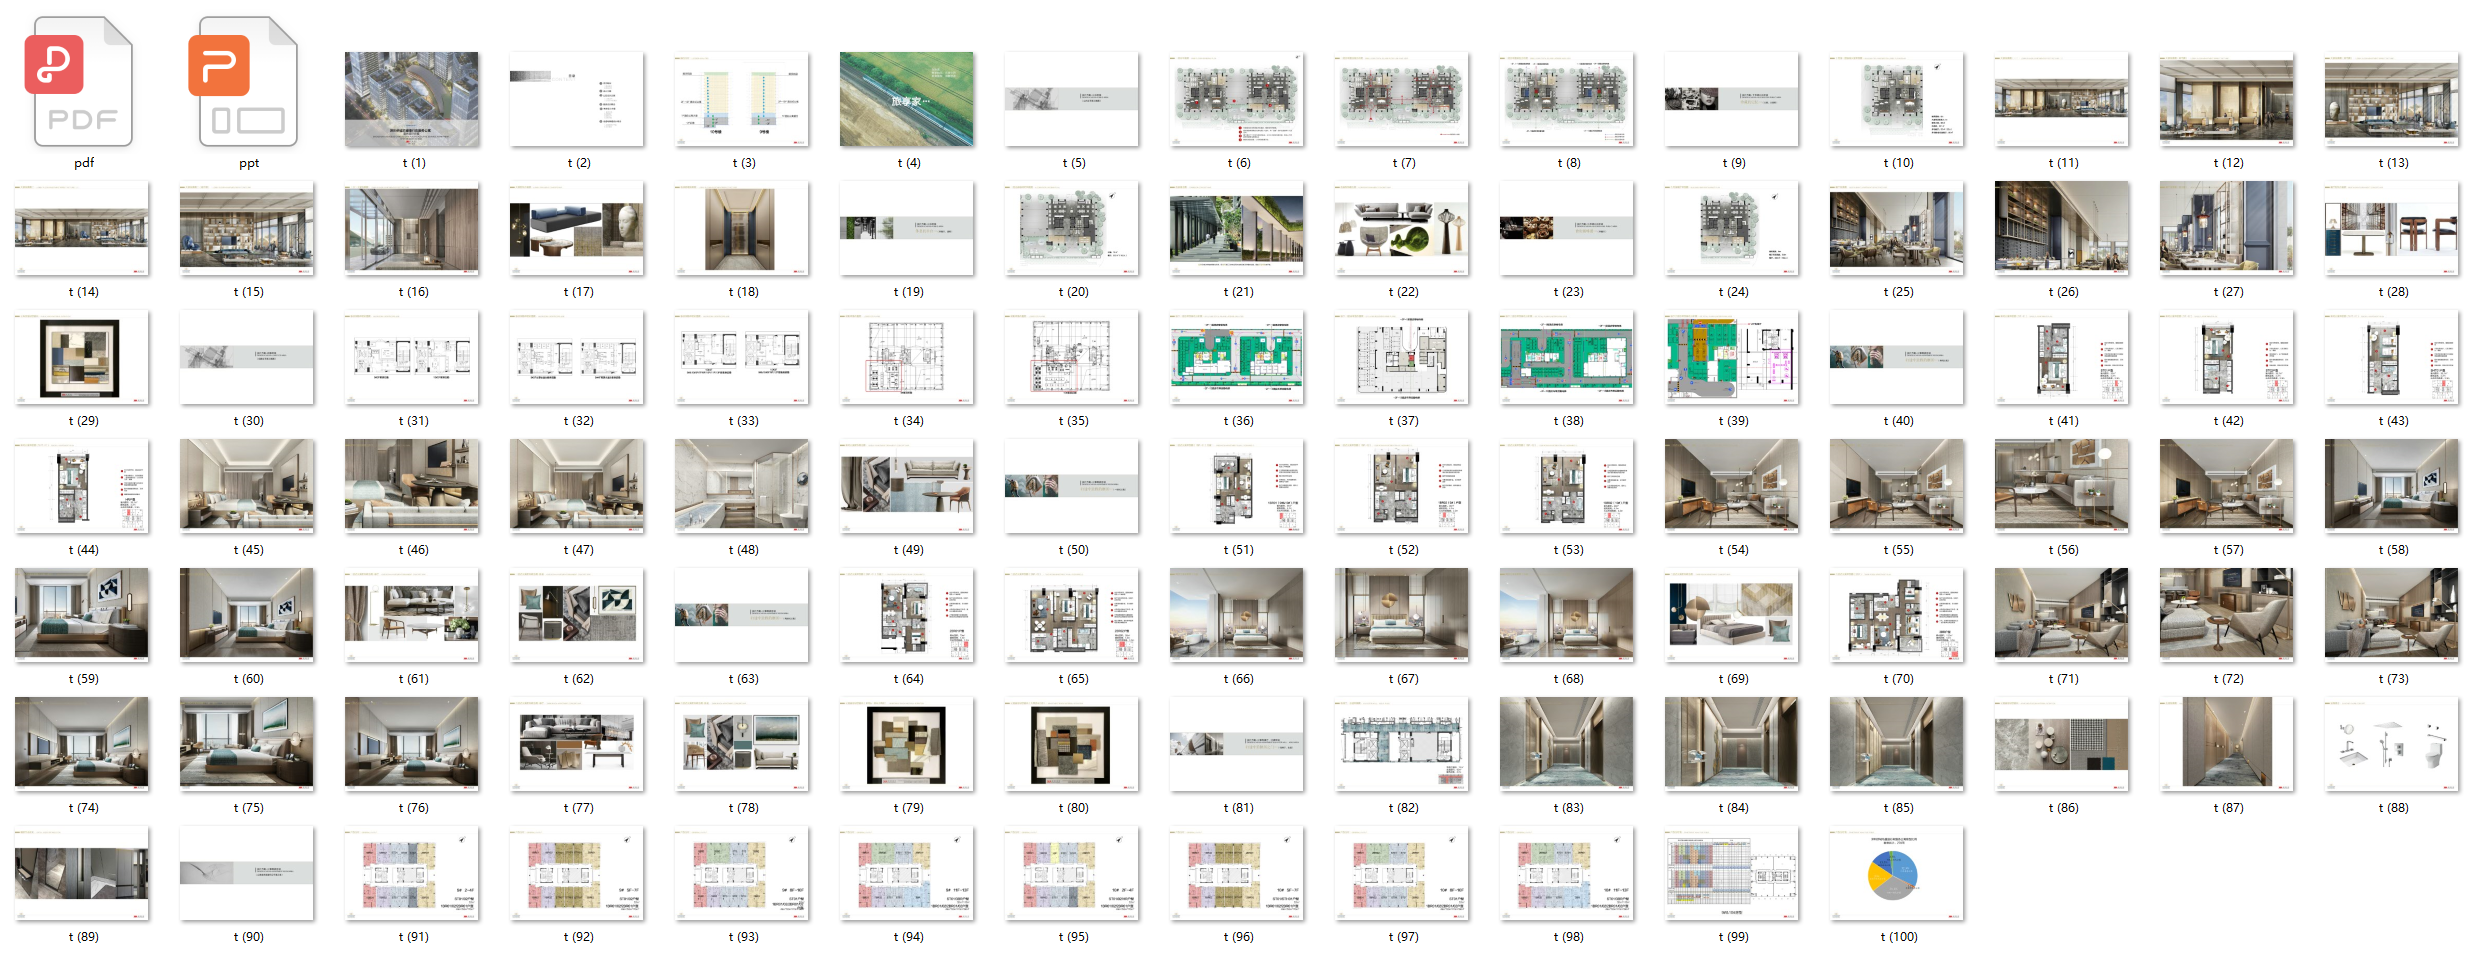Select the building section diagram t (3)
2473x962 pixels.
coord(742,99)
